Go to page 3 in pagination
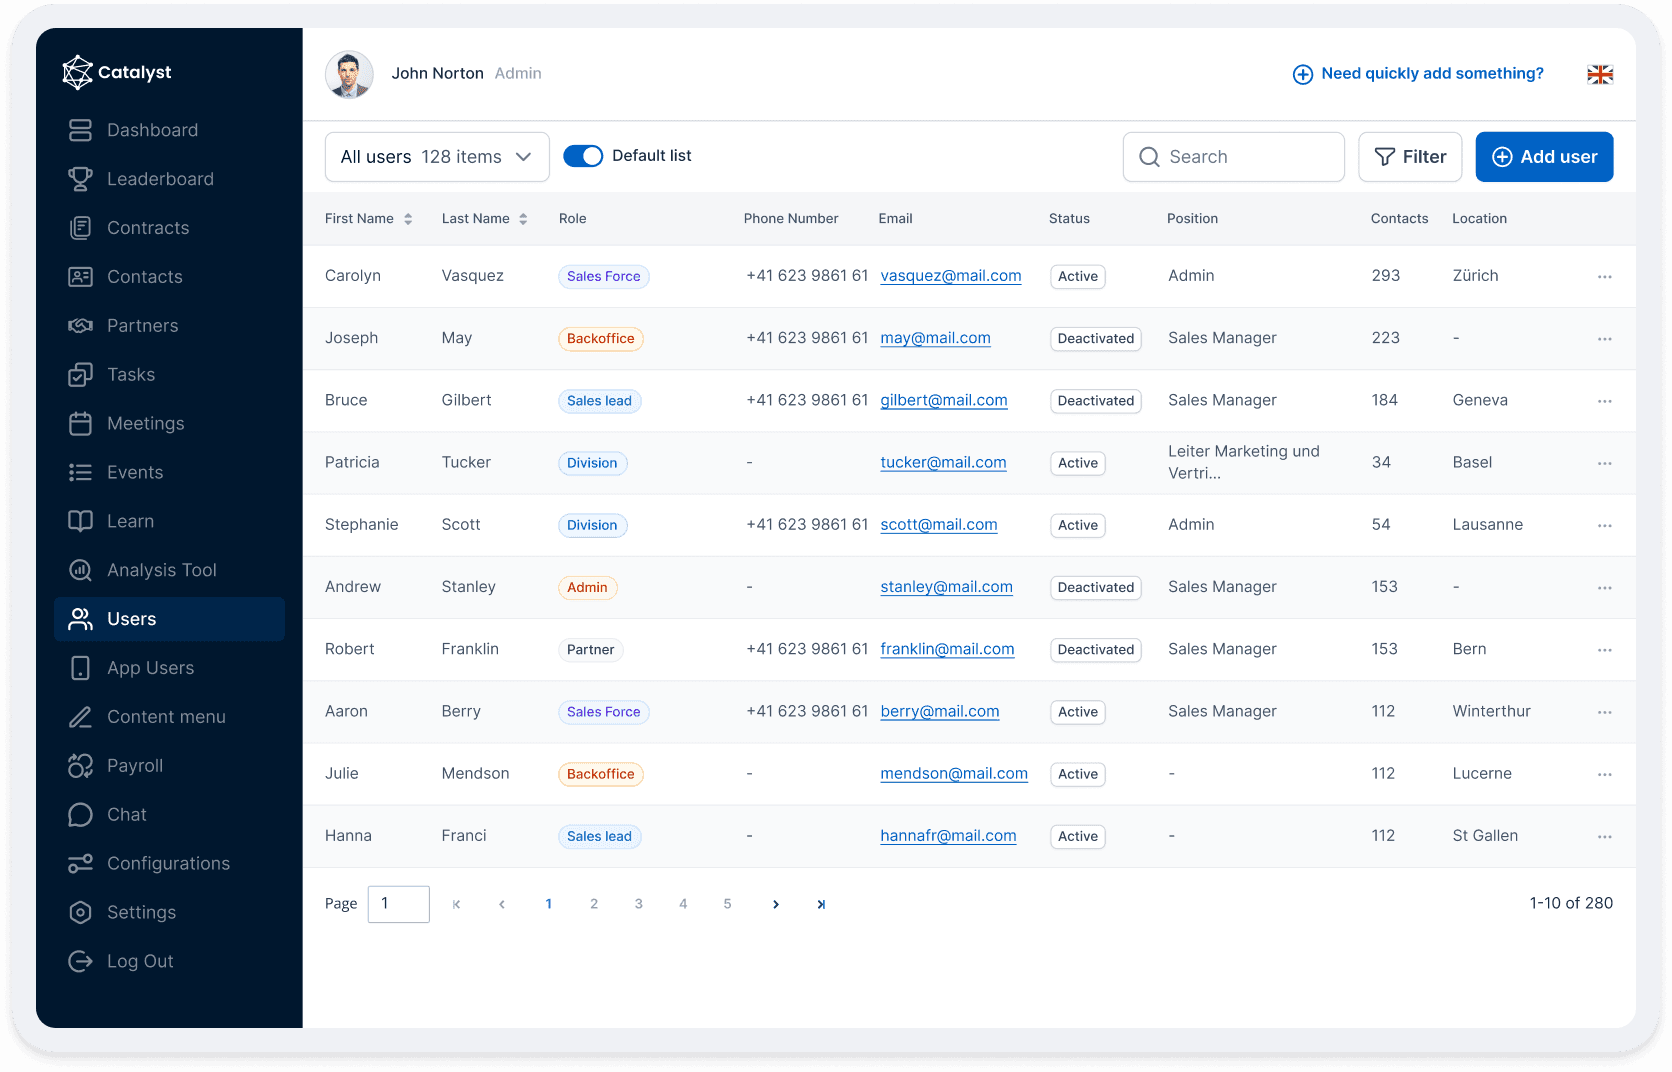Viewport: 1672px width, 1072px height. [x=638, y=904]
